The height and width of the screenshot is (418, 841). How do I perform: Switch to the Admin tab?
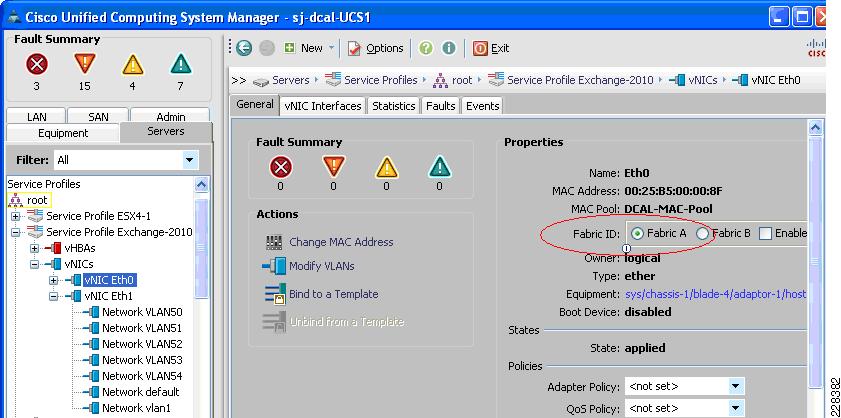[170, 116]
